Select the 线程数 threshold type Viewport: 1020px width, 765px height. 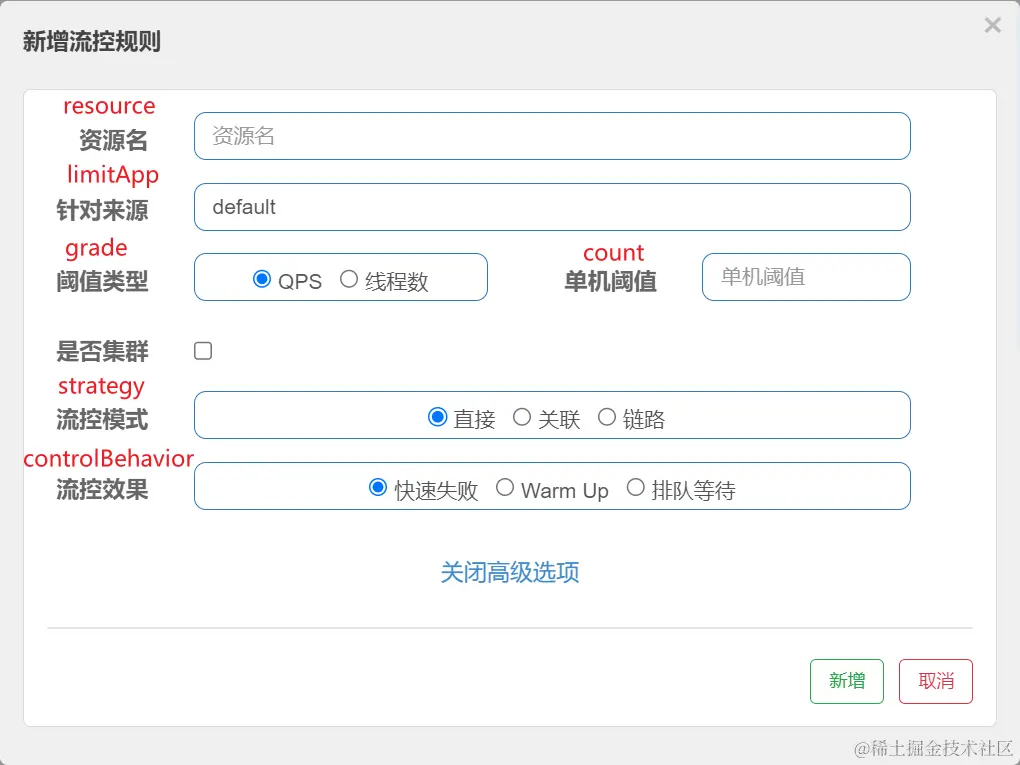point(349,279)
